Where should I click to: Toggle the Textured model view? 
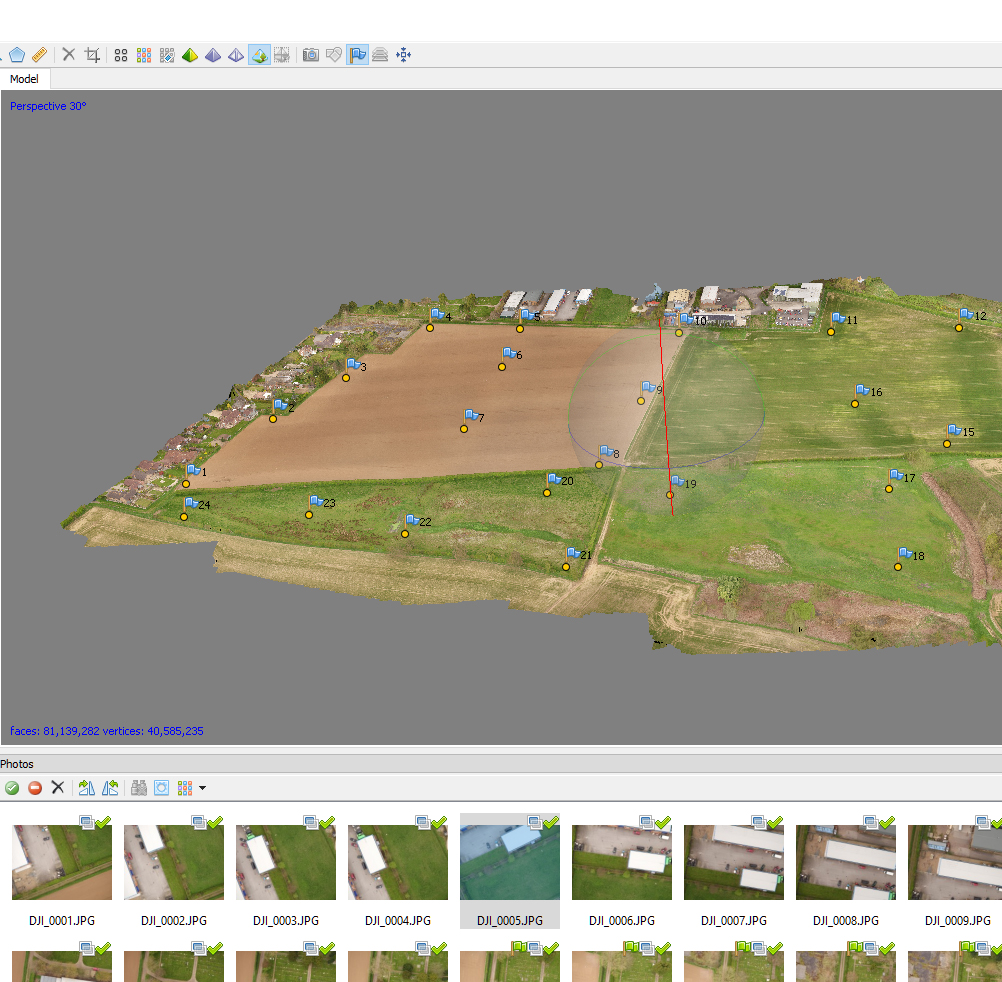(x=259, y=56)
